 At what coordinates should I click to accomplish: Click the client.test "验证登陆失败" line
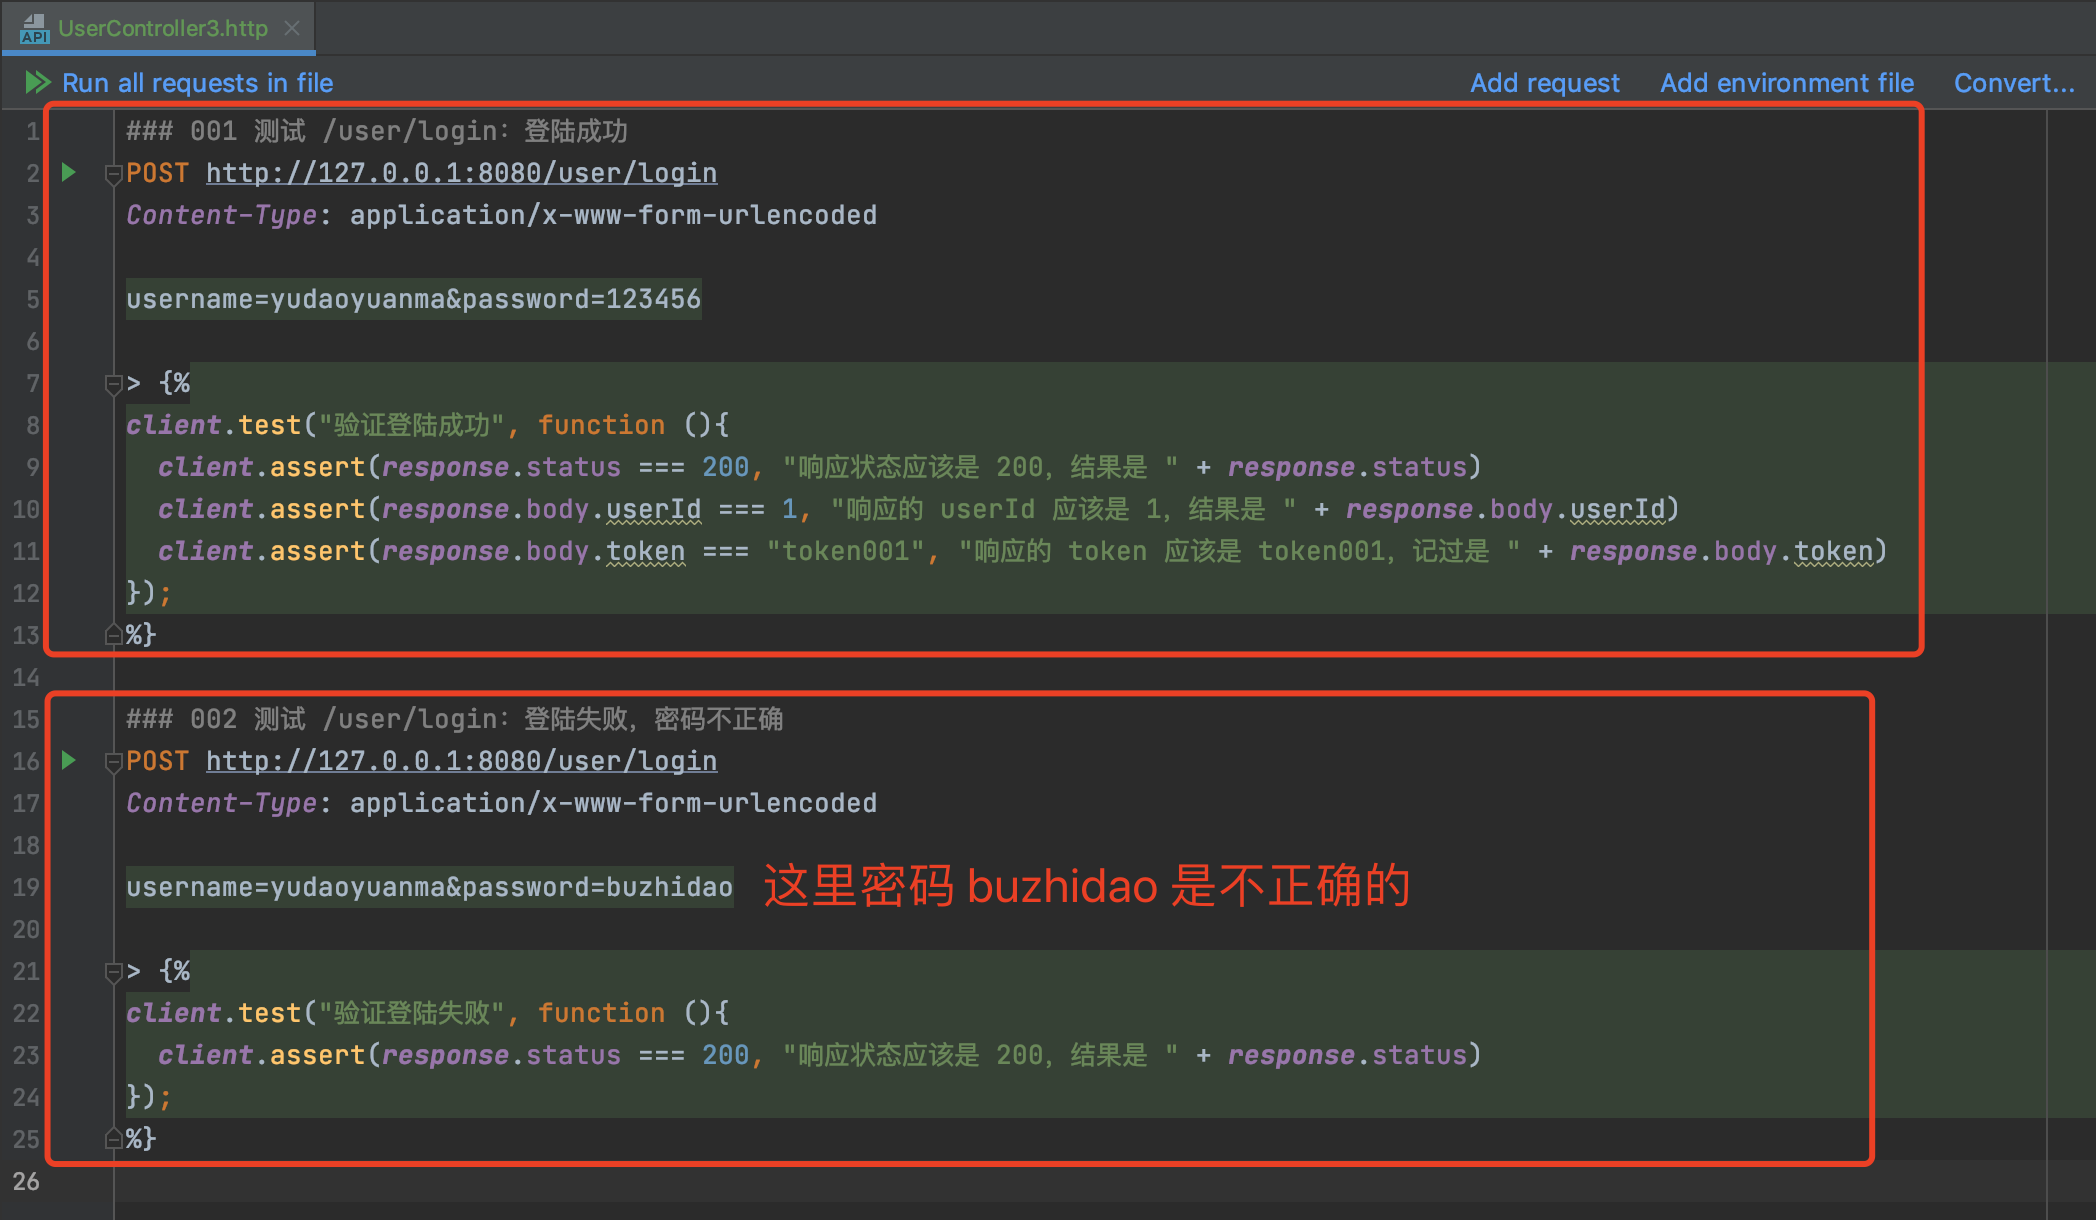click(427, 1013)
